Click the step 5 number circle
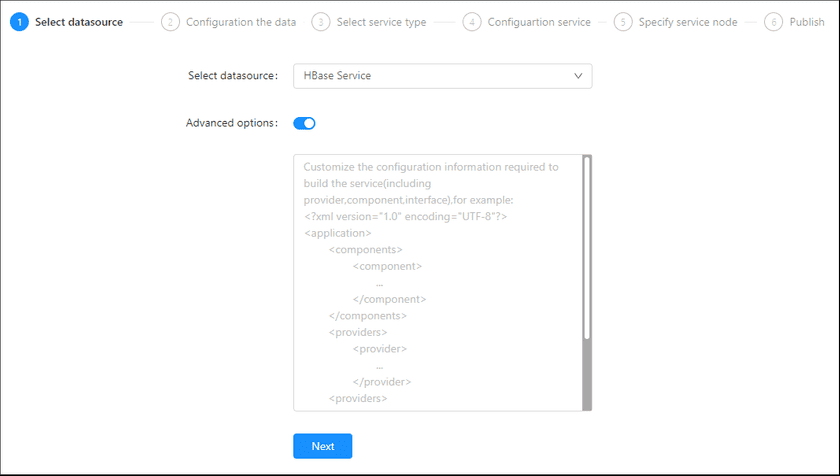Image resolution: width=840 pixels, height=476 pixels. (623, 22)
